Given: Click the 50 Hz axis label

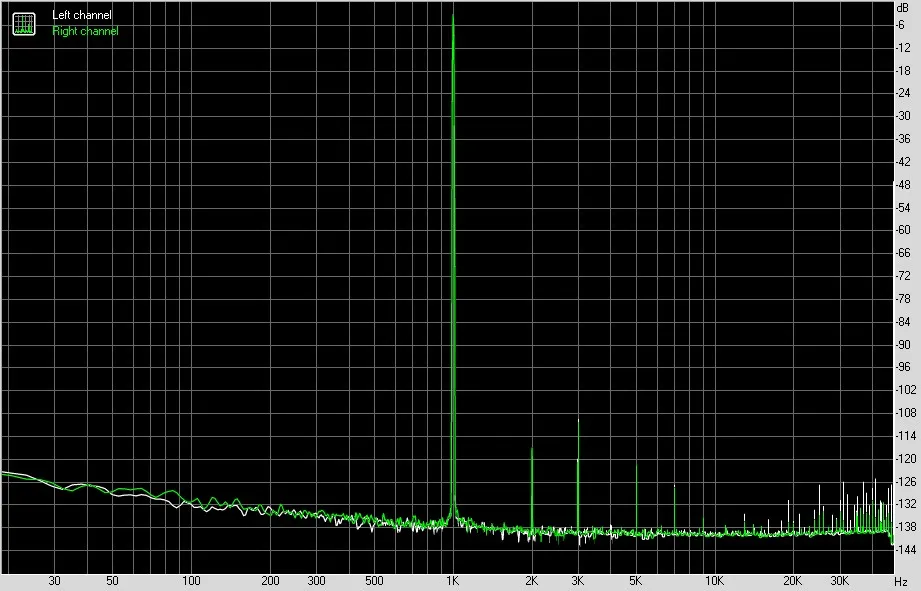Looking at the screenshot, I should click(112, 581).
